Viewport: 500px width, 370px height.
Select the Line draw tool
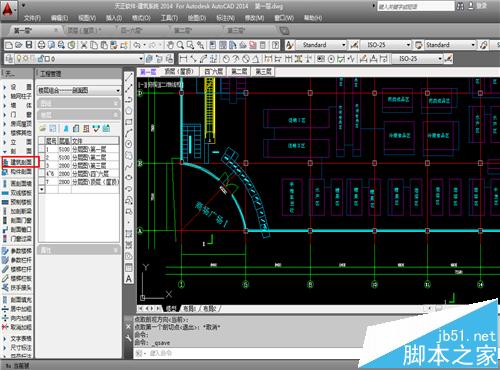(129, 78)
